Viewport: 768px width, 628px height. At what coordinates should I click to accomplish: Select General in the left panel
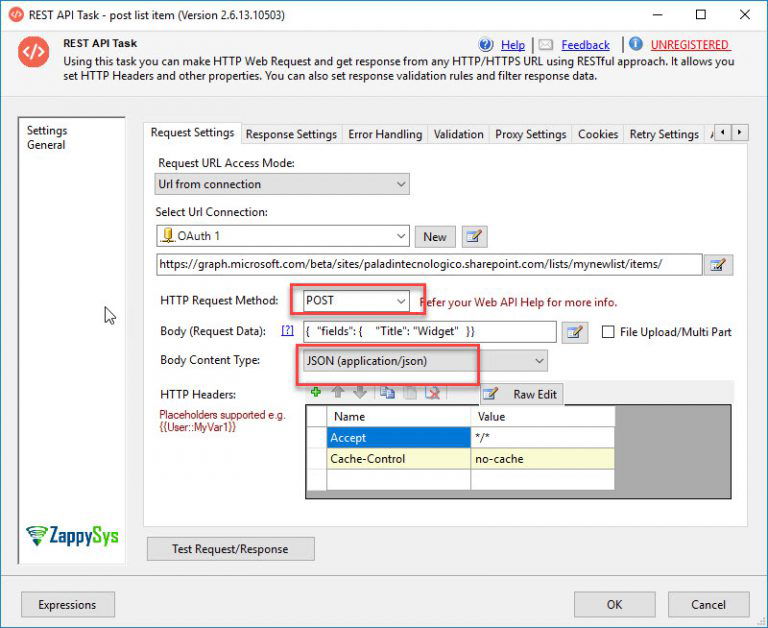pyautogui.click(x=46, y=145)
